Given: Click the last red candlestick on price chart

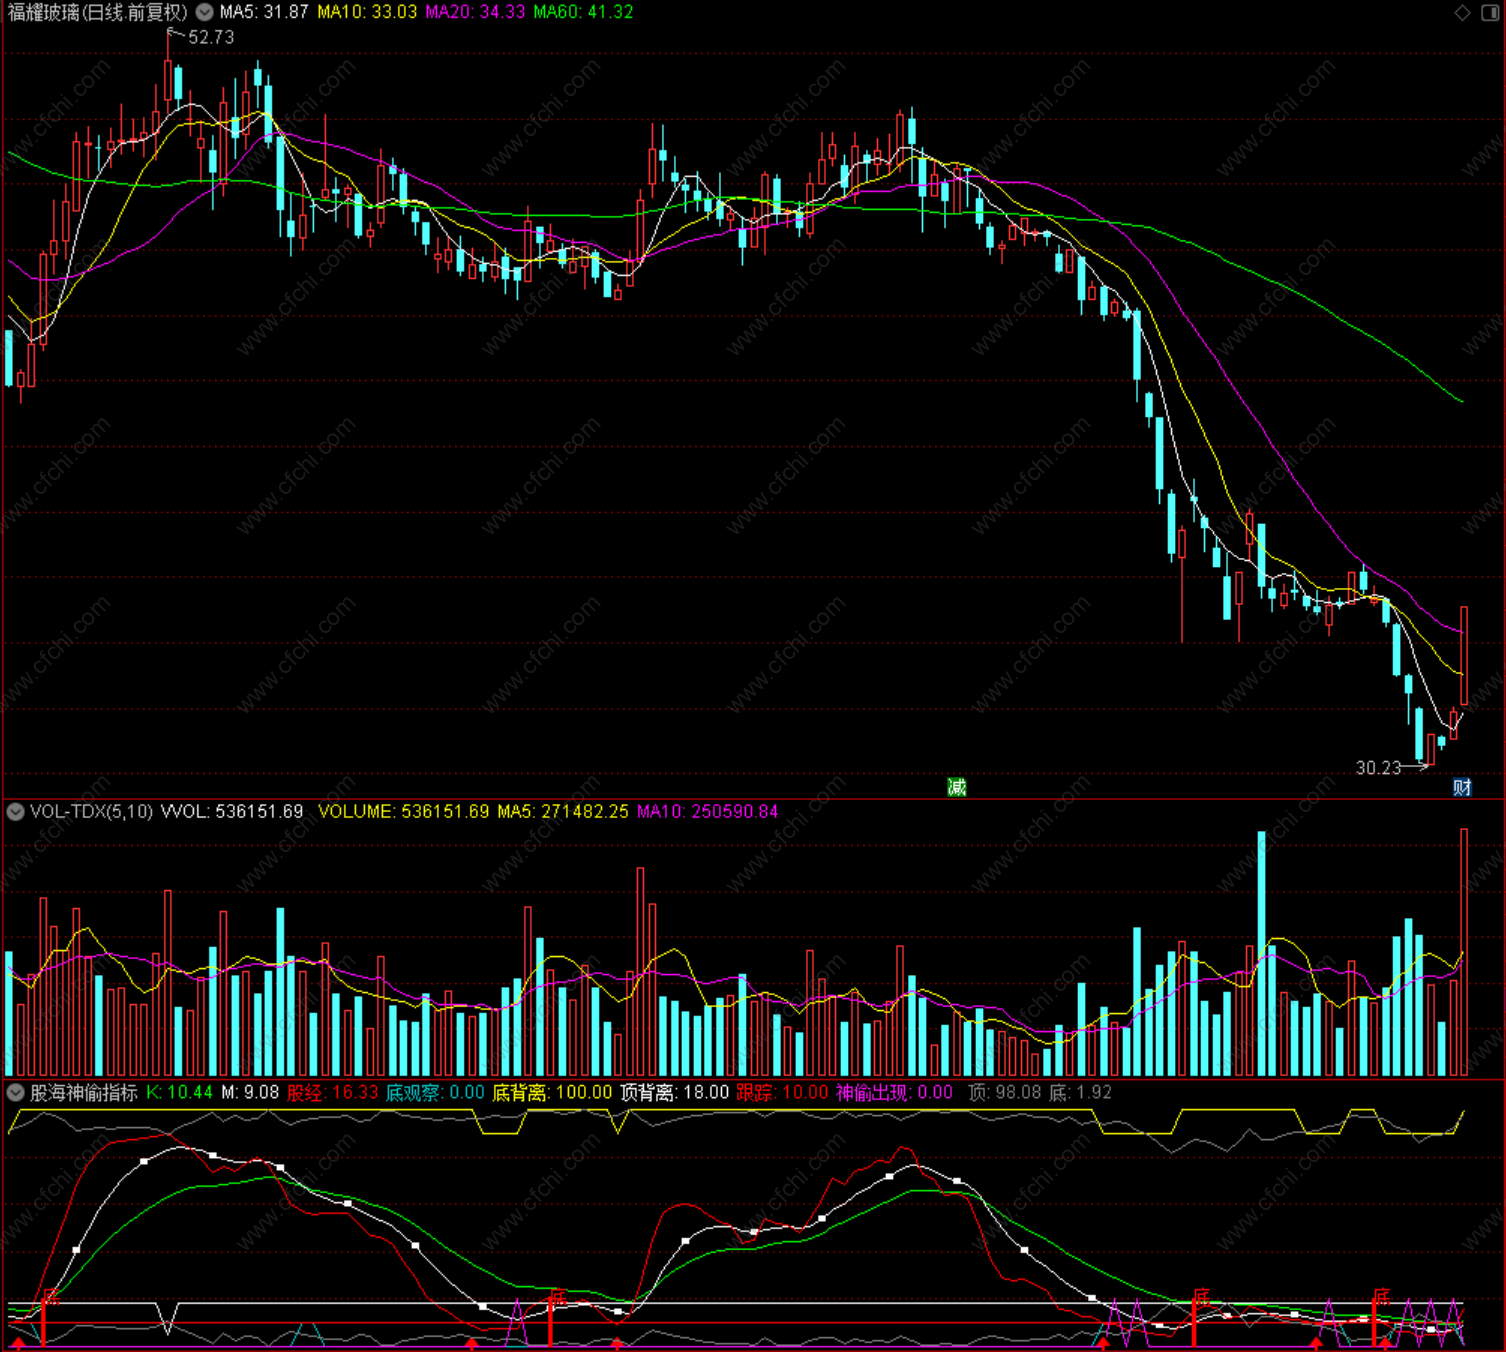Looking at the screenshot, I should [x=1464, y=655].
